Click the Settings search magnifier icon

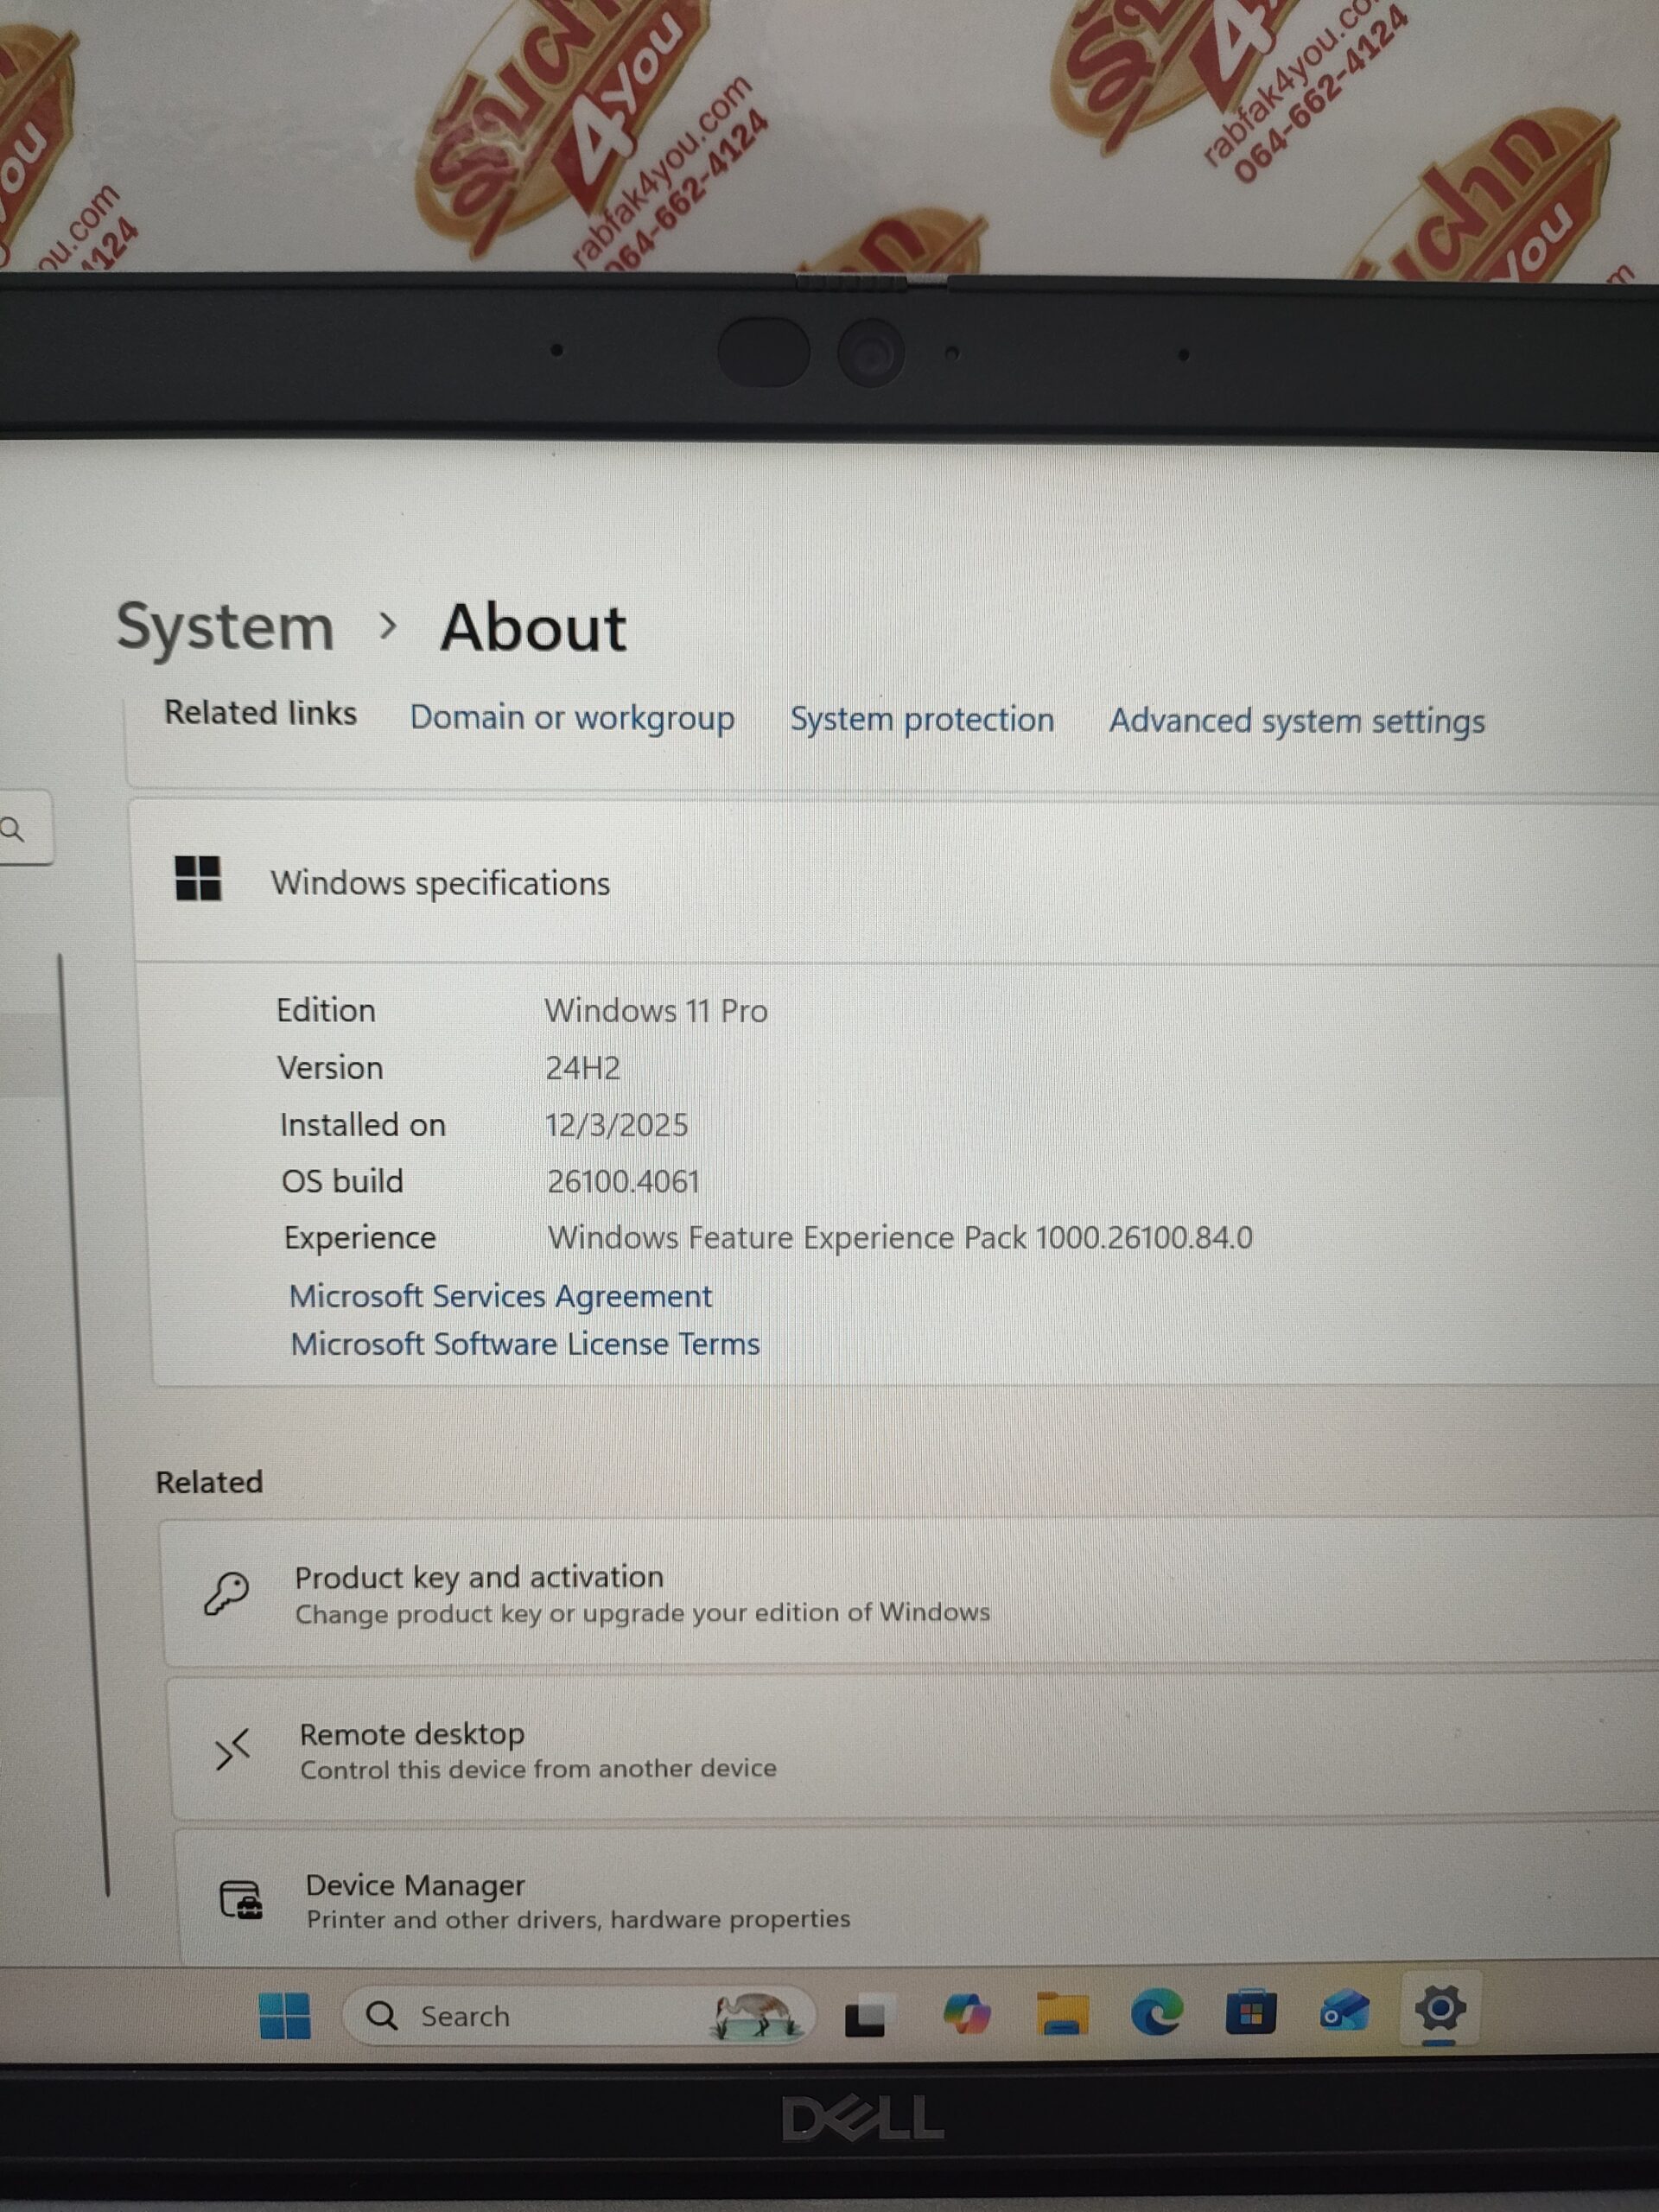[x=14, y=829]
